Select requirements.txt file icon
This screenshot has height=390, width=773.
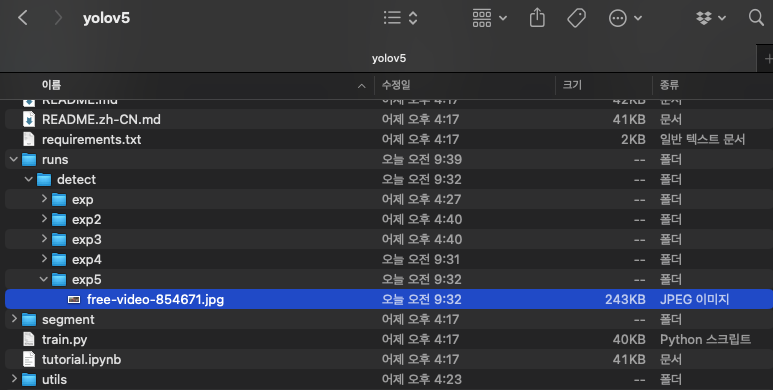(x=29, y=140)
